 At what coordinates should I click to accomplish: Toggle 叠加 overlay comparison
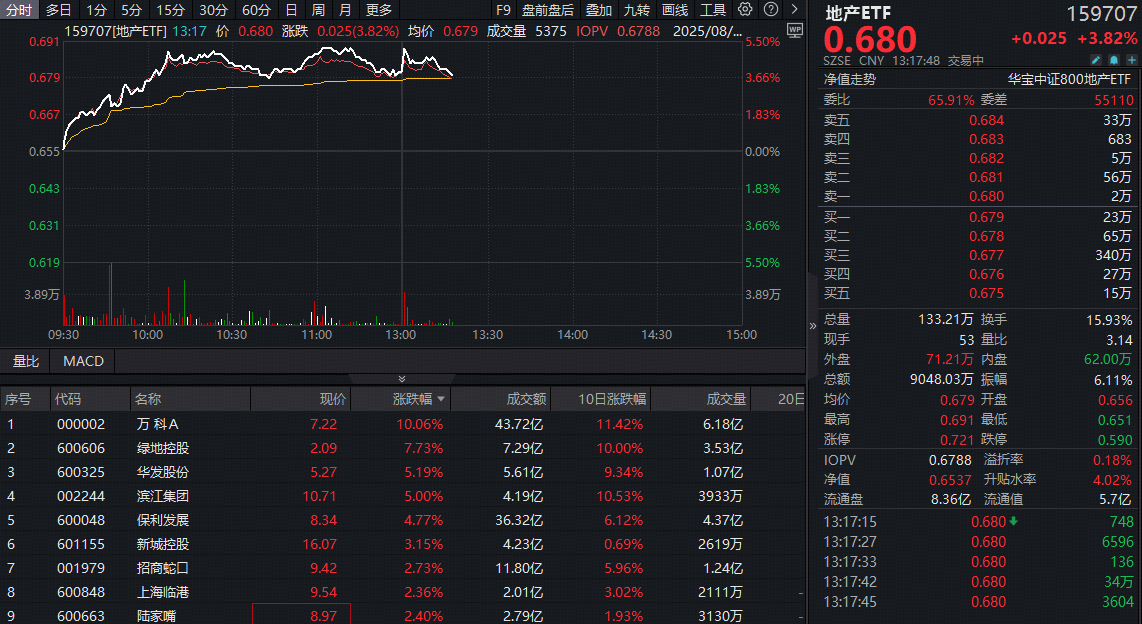pos(598,10)
